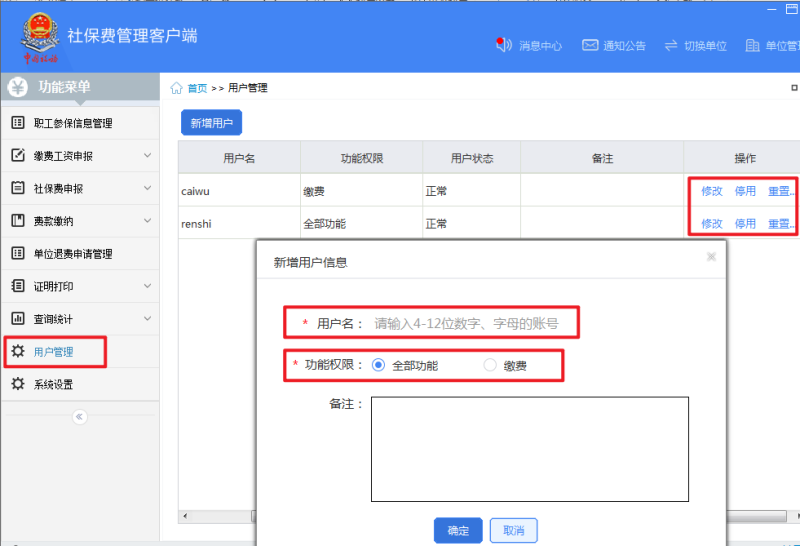Expand the 社保费申报 menu chevron
The width and height of the screenshot is (800, 546).
(147, 188)
